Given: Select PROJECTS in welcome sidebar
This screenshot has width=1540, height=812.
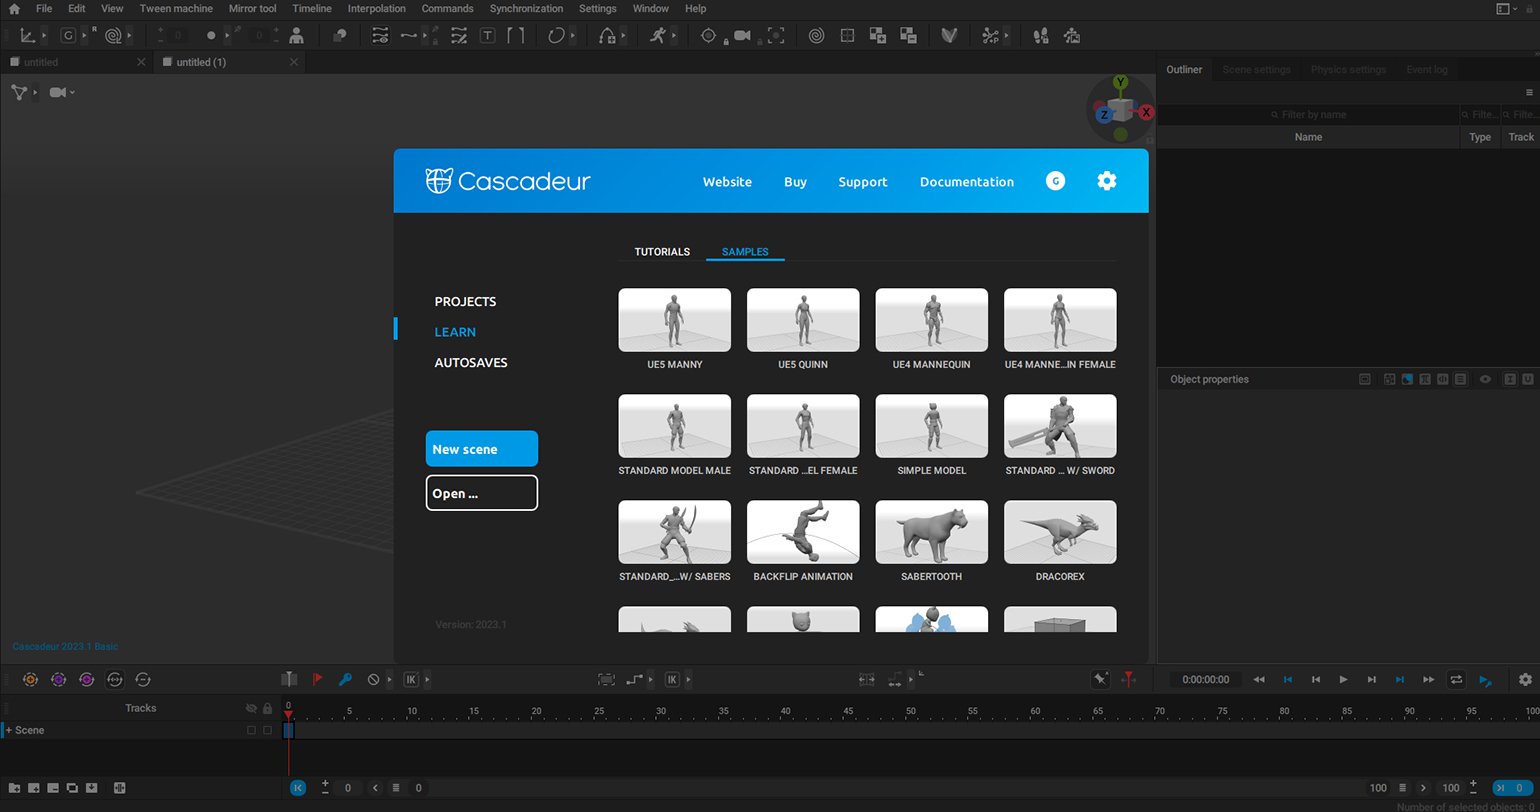Looking at the screenshot, I should click(x=465, y=301).
